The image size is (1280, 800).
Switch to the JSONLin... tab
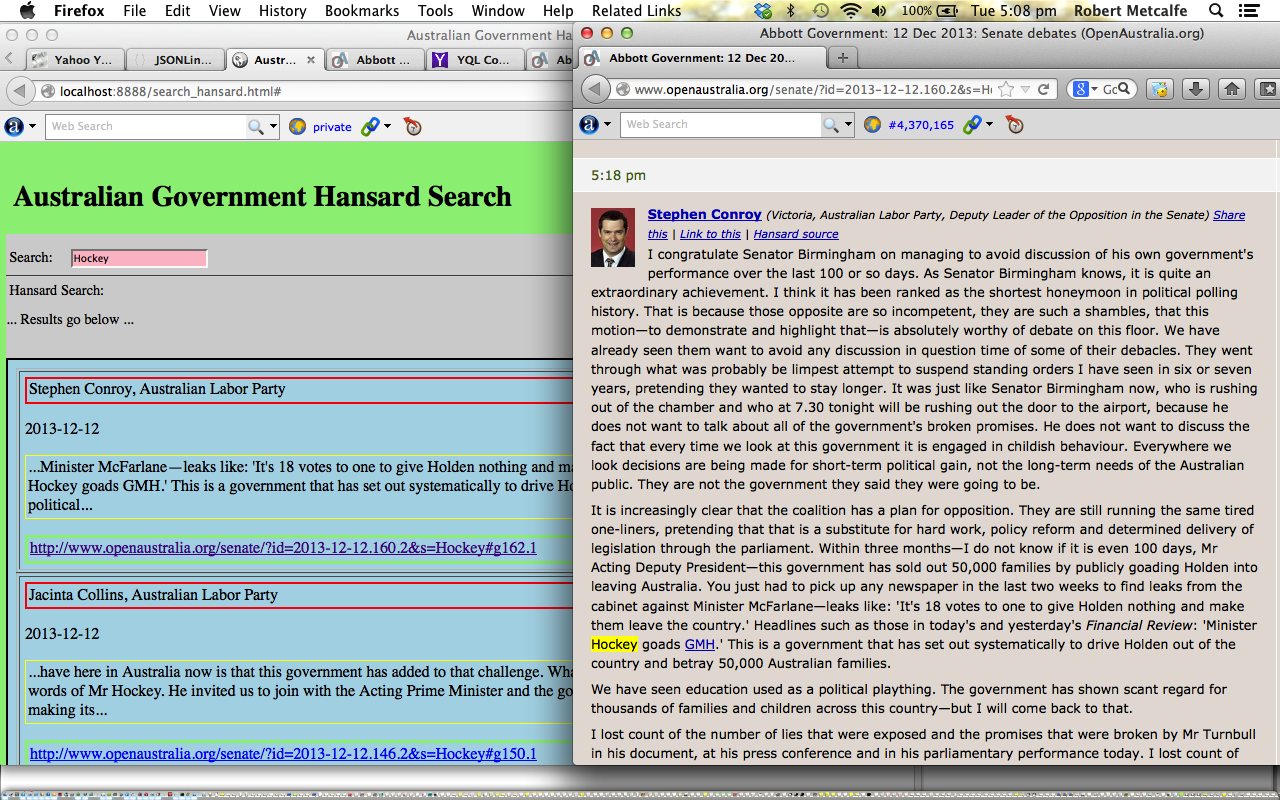point(174,59)
